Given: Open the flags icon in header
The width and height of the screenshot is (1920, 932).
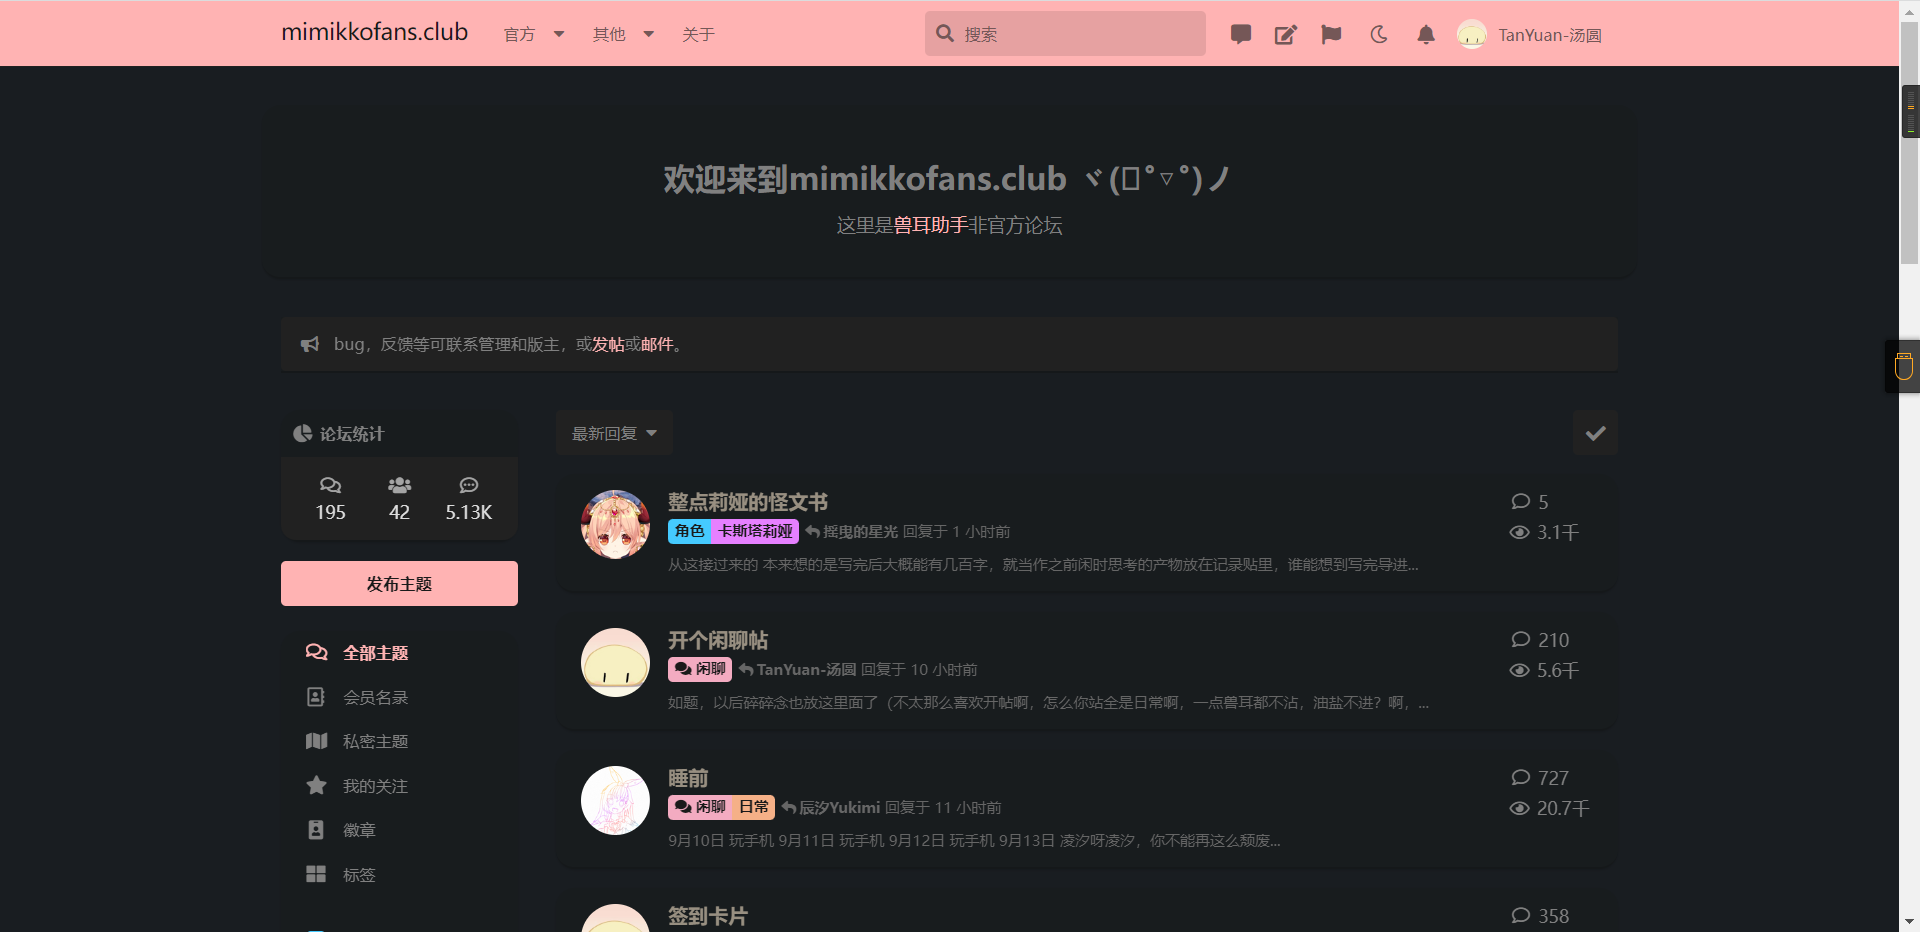Looking at the screenshot, I should 1331,35.
